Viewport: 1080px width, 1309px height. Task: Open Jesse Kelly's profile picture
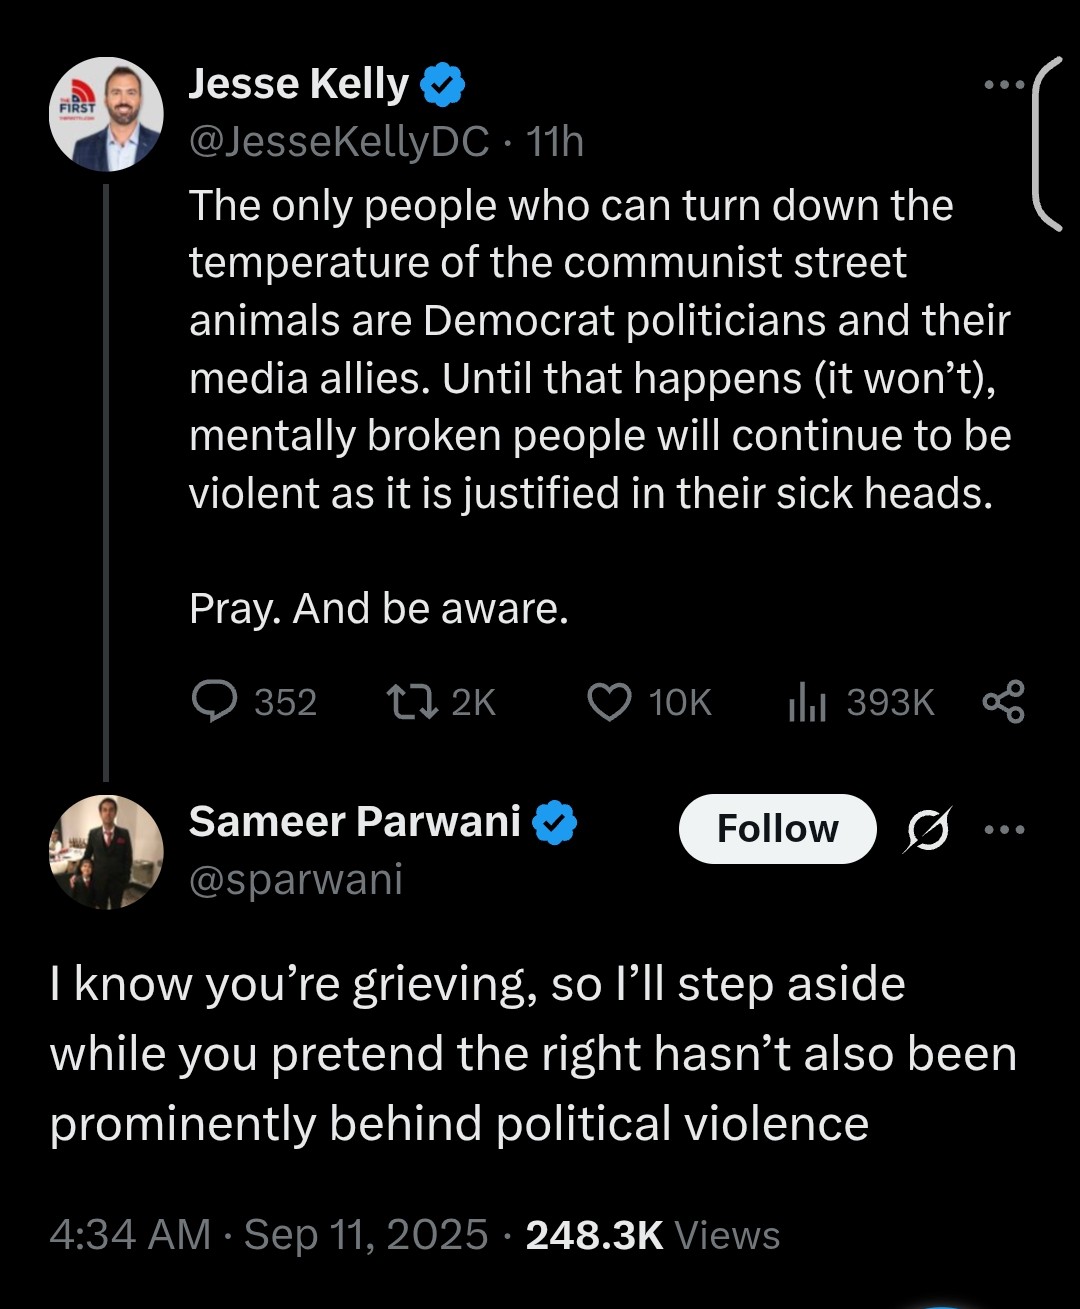[x=106, y=114]
